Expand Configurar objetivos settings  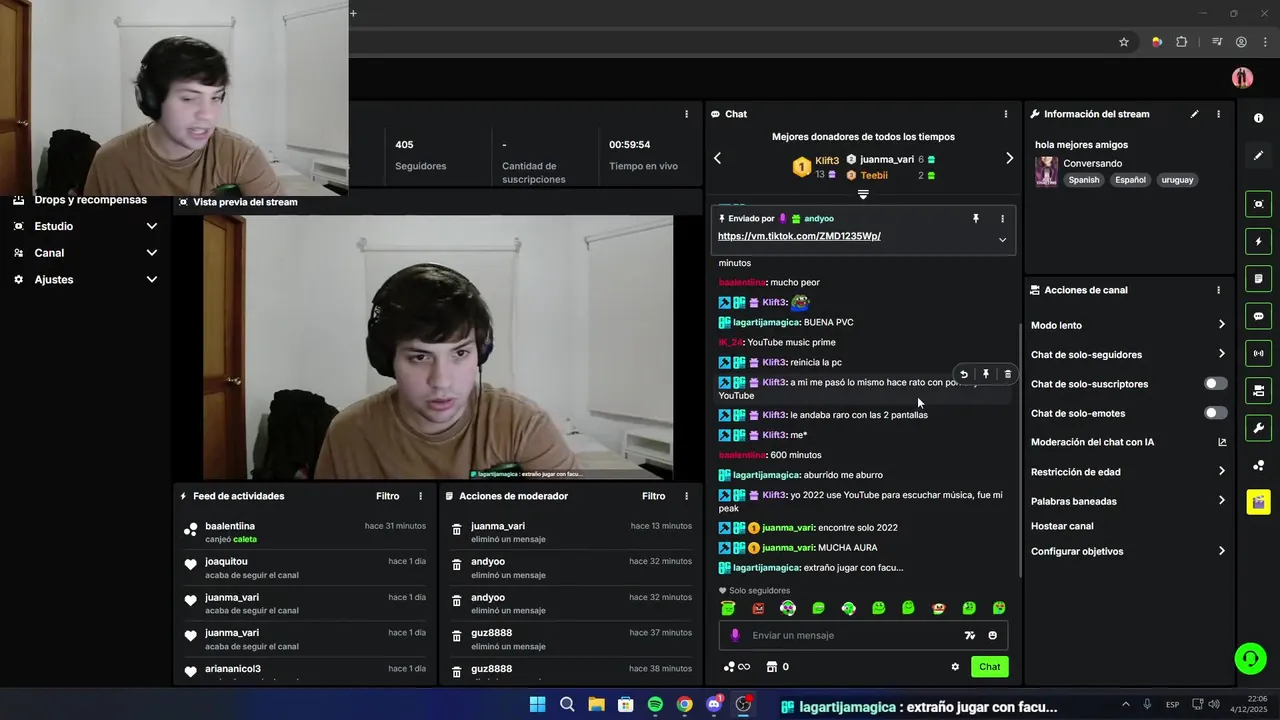coord(1221,551)
